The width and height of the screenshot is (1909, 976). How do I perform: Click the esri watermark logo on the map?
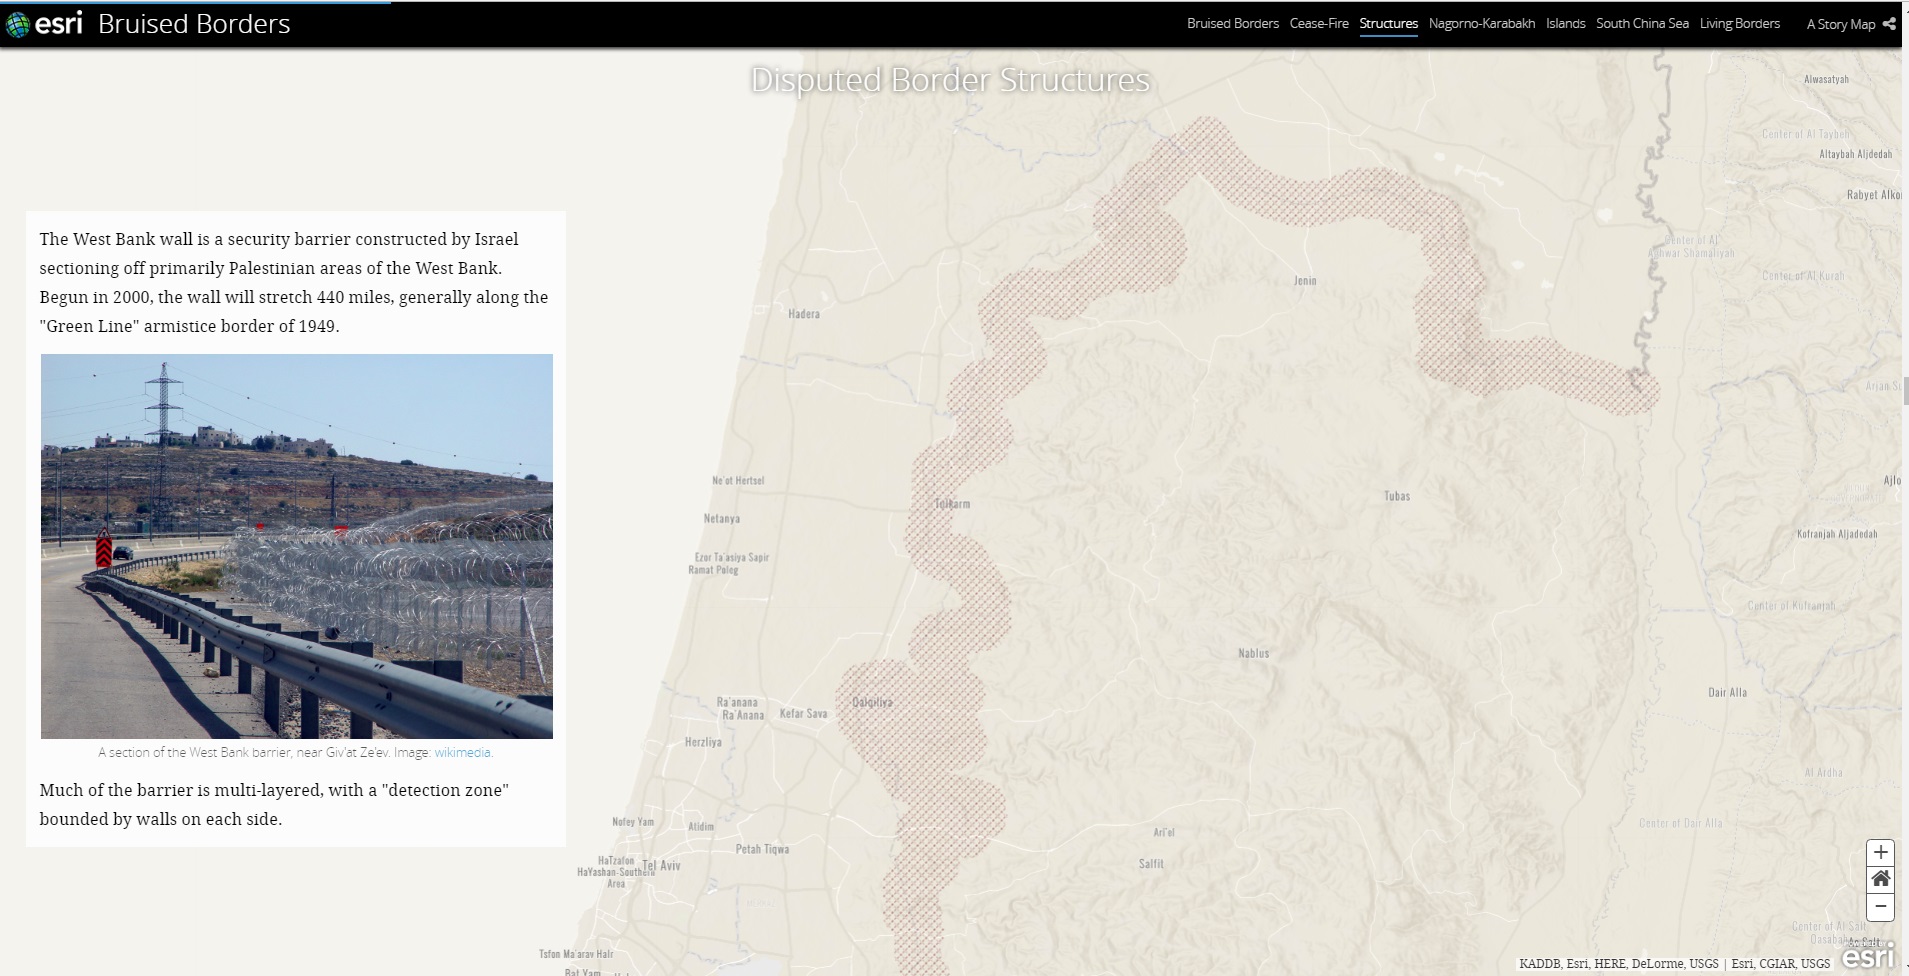tap(1867, 956)
